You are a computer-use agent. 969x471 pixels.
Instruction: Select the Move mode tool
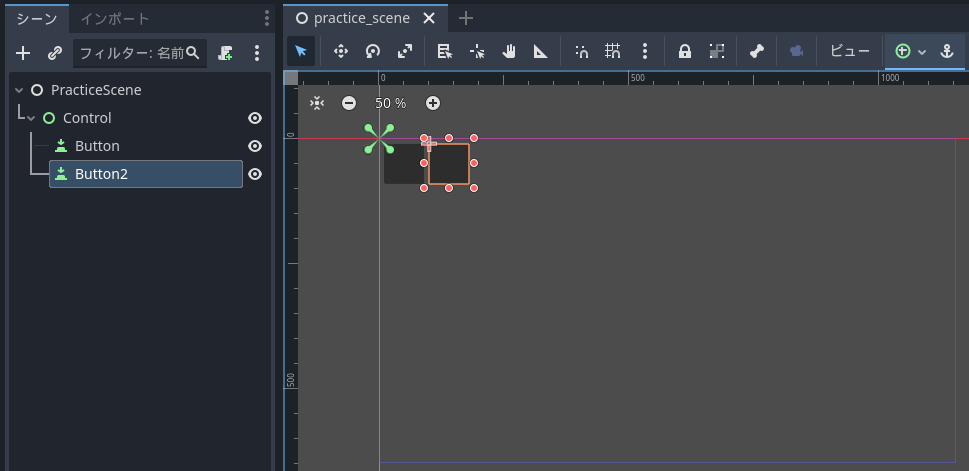(340, 51)
